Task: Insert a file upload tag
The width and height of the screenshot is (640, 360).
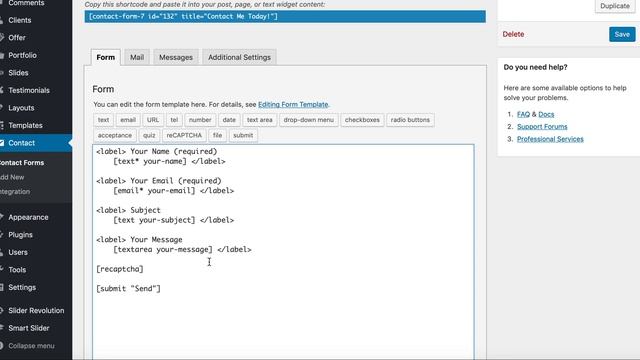Action: point(218,136)
